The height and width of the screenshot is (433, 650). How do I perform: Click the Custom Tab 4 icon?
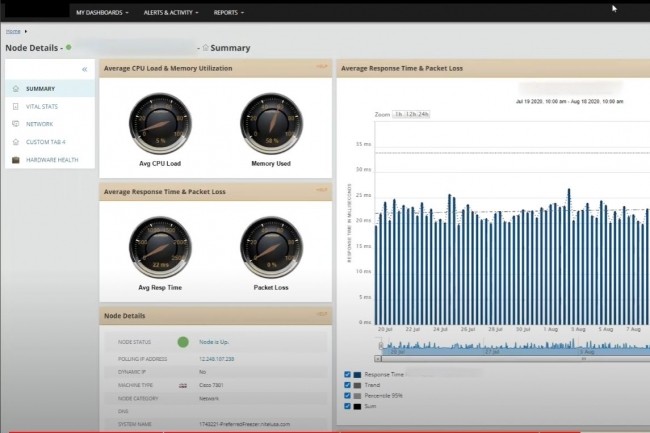pyautogui.click(x=16, y=142)
